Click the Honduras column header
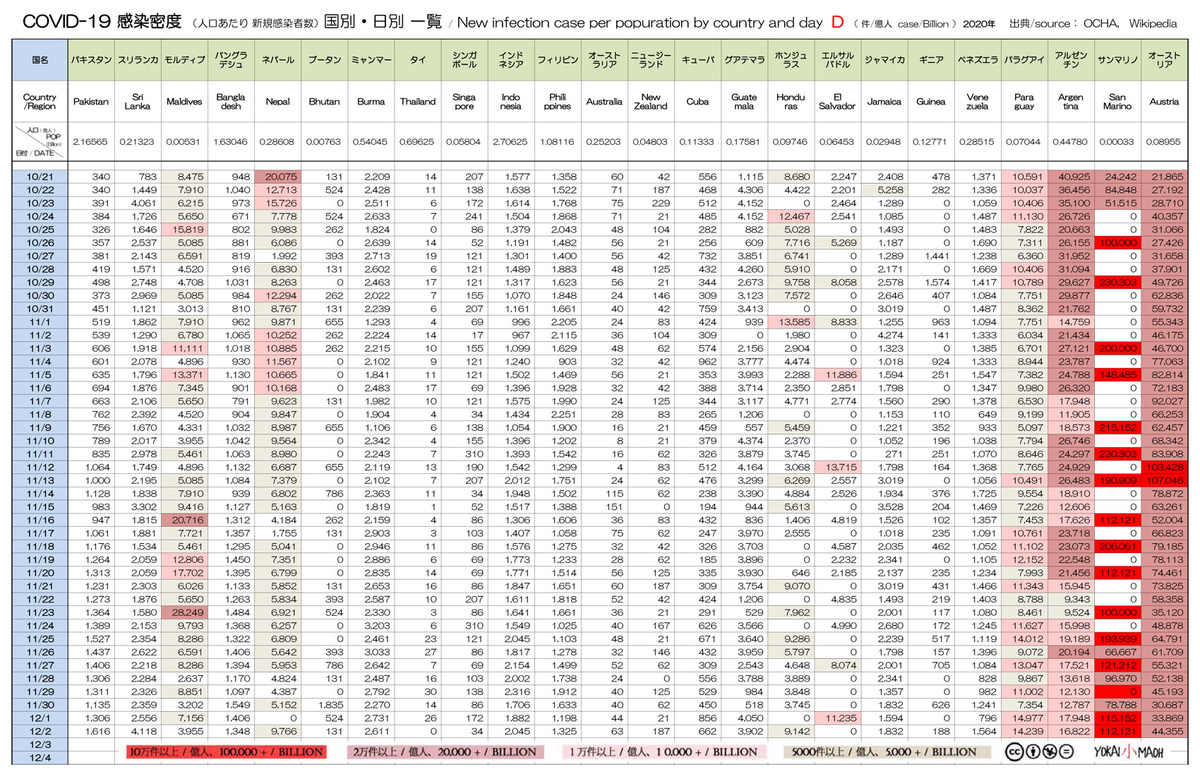 pyautogui.click(x=790, y=102)
